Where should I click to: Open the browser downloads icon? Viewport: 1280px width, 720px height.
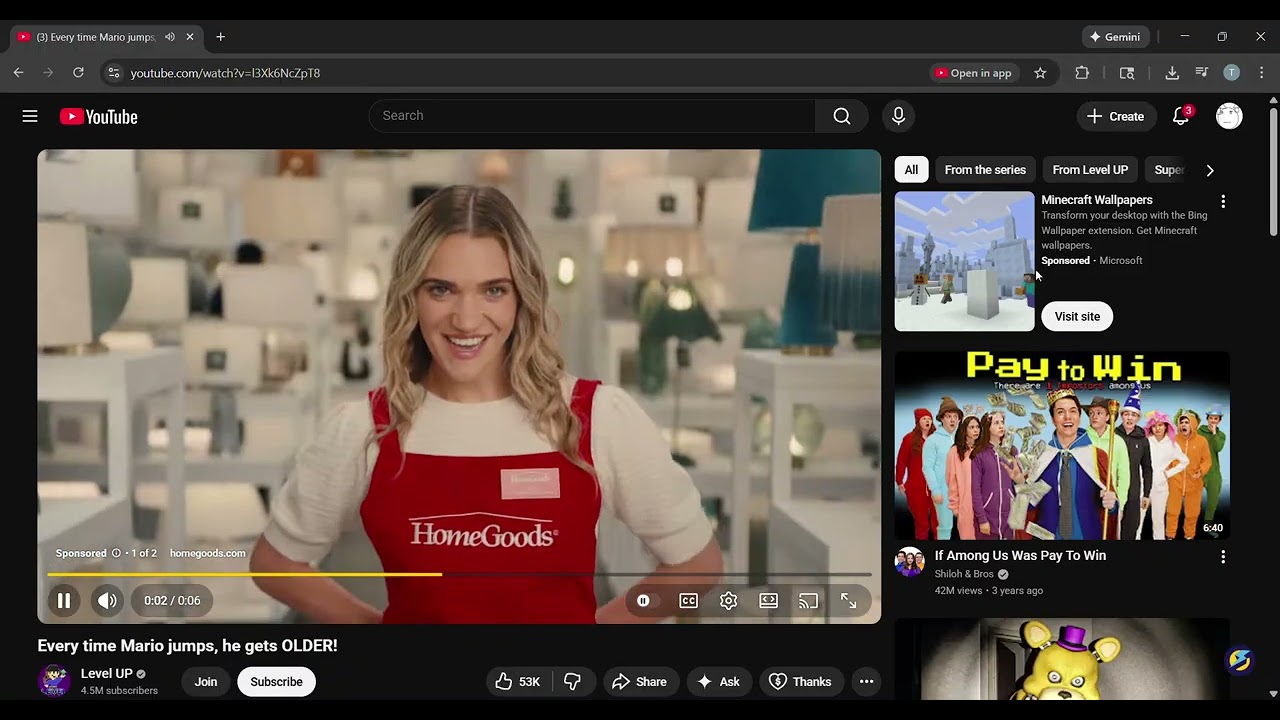tap(1172, 73)
